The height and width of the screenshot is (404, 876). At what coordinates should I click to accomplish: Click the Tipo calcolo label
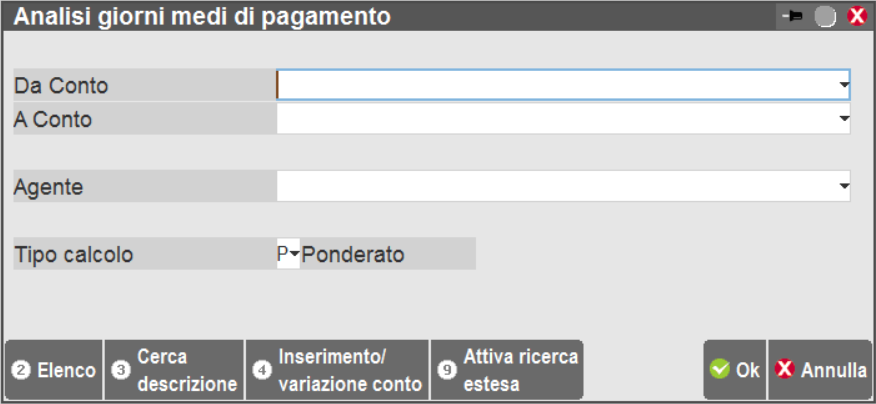(74, 254)
